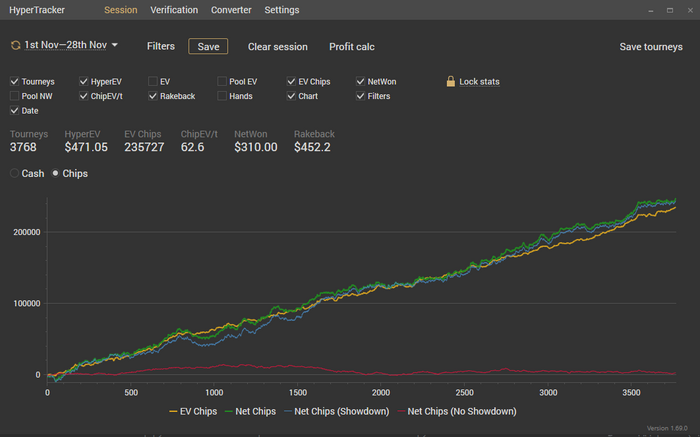Viewport: 700px width, 437px height.
Task: Click the 2000 x-axis label
Action: [x=381, y=393]
